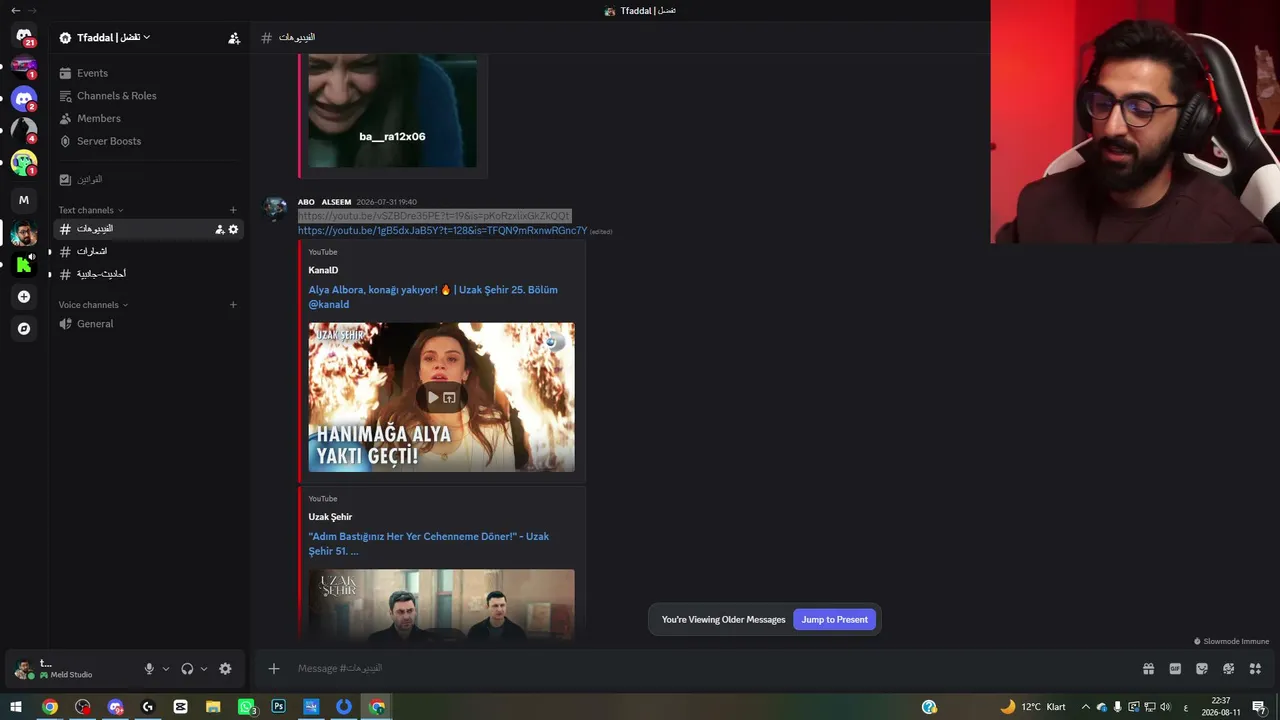Viewport: 1280px width, 720px height.
Task: Collapse the Text channels category
Action: [91, 210]
